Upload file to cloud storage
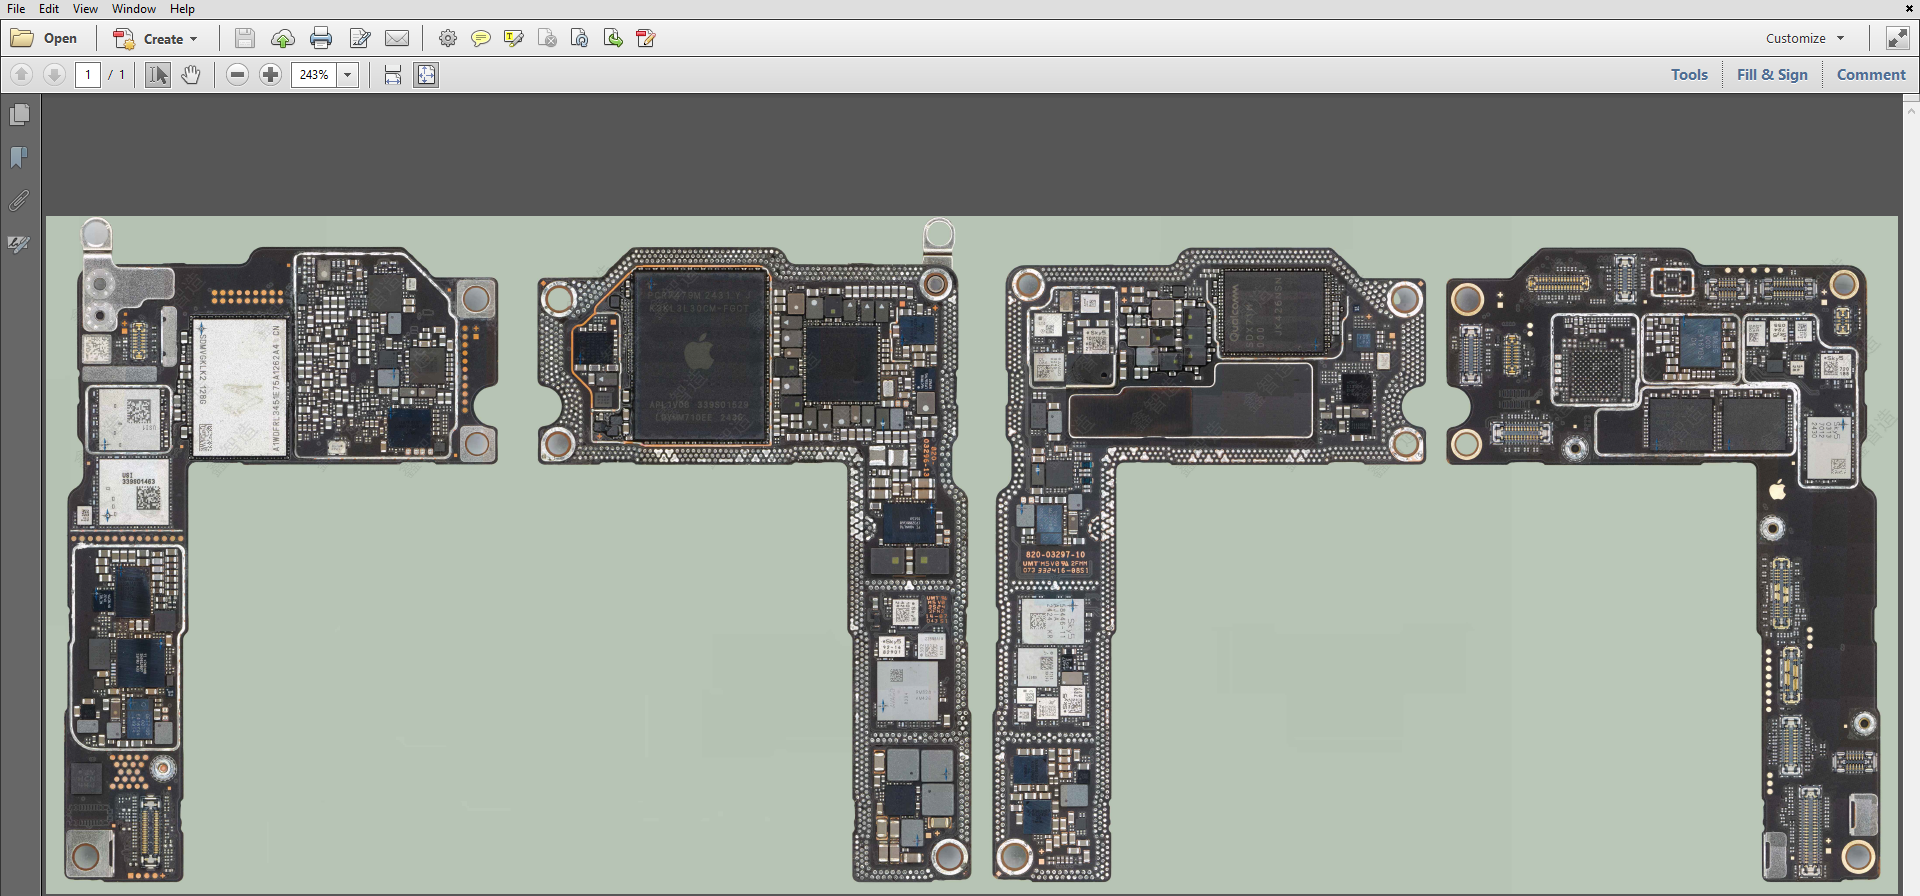This screenshot has width=1920, height=896. coord(283,39)
